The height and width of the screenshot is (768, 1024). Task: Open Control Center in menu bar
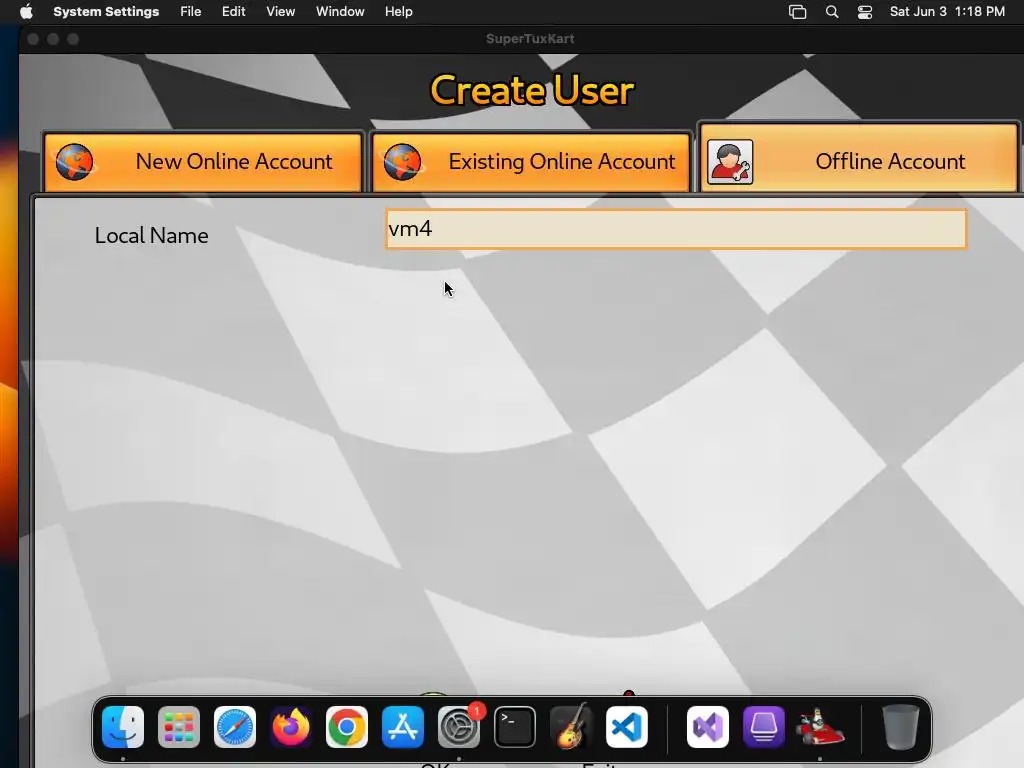tap(865, 12)
